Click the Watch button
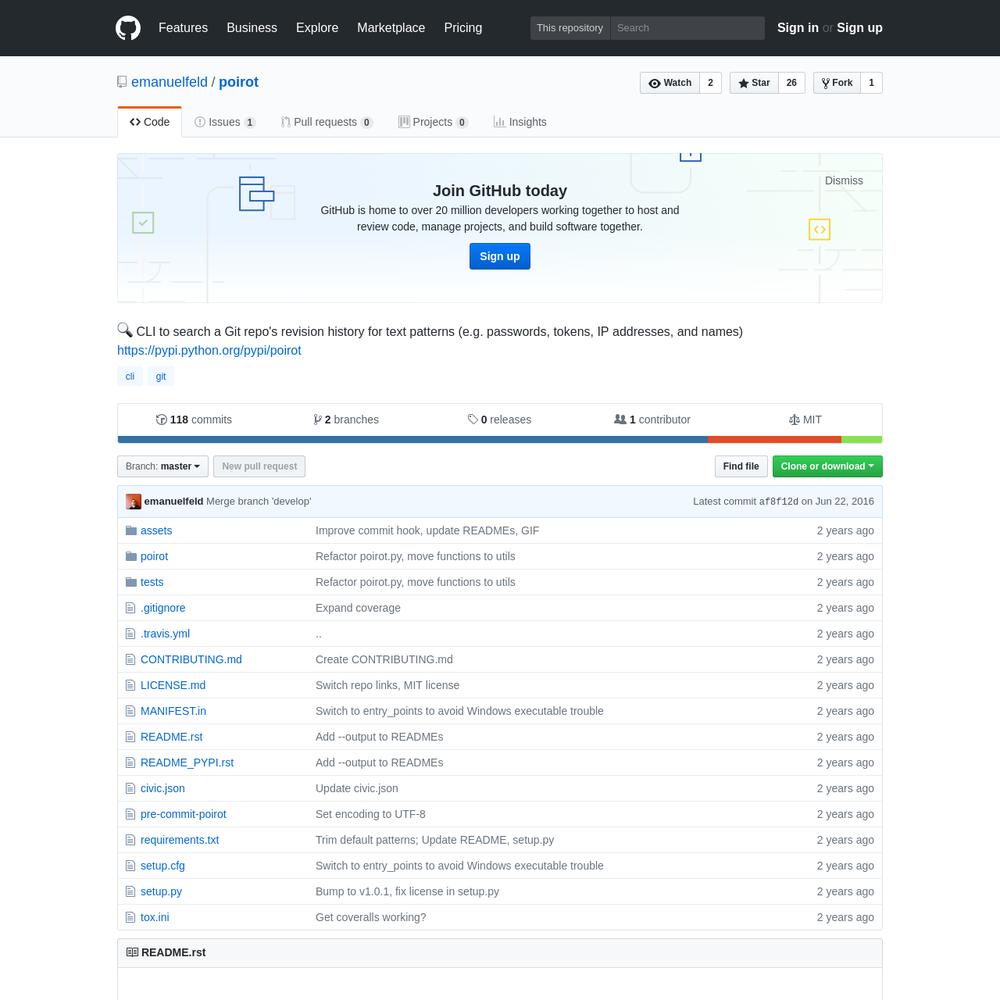 coord(670,83)
